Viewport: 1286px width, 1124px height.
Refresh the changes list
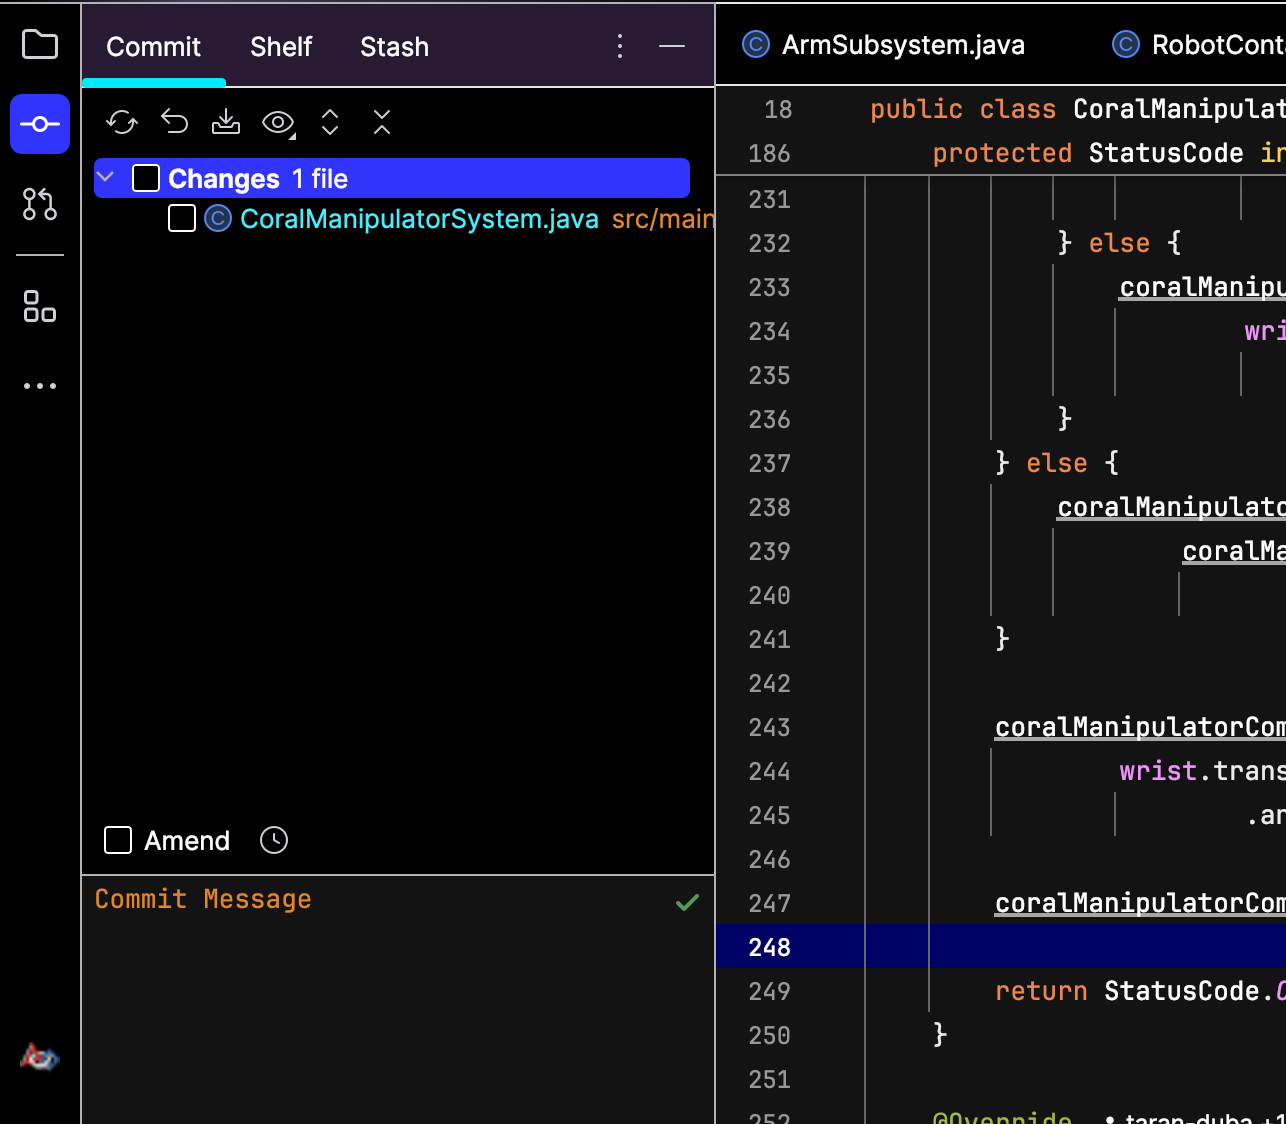tap(122, 122)
